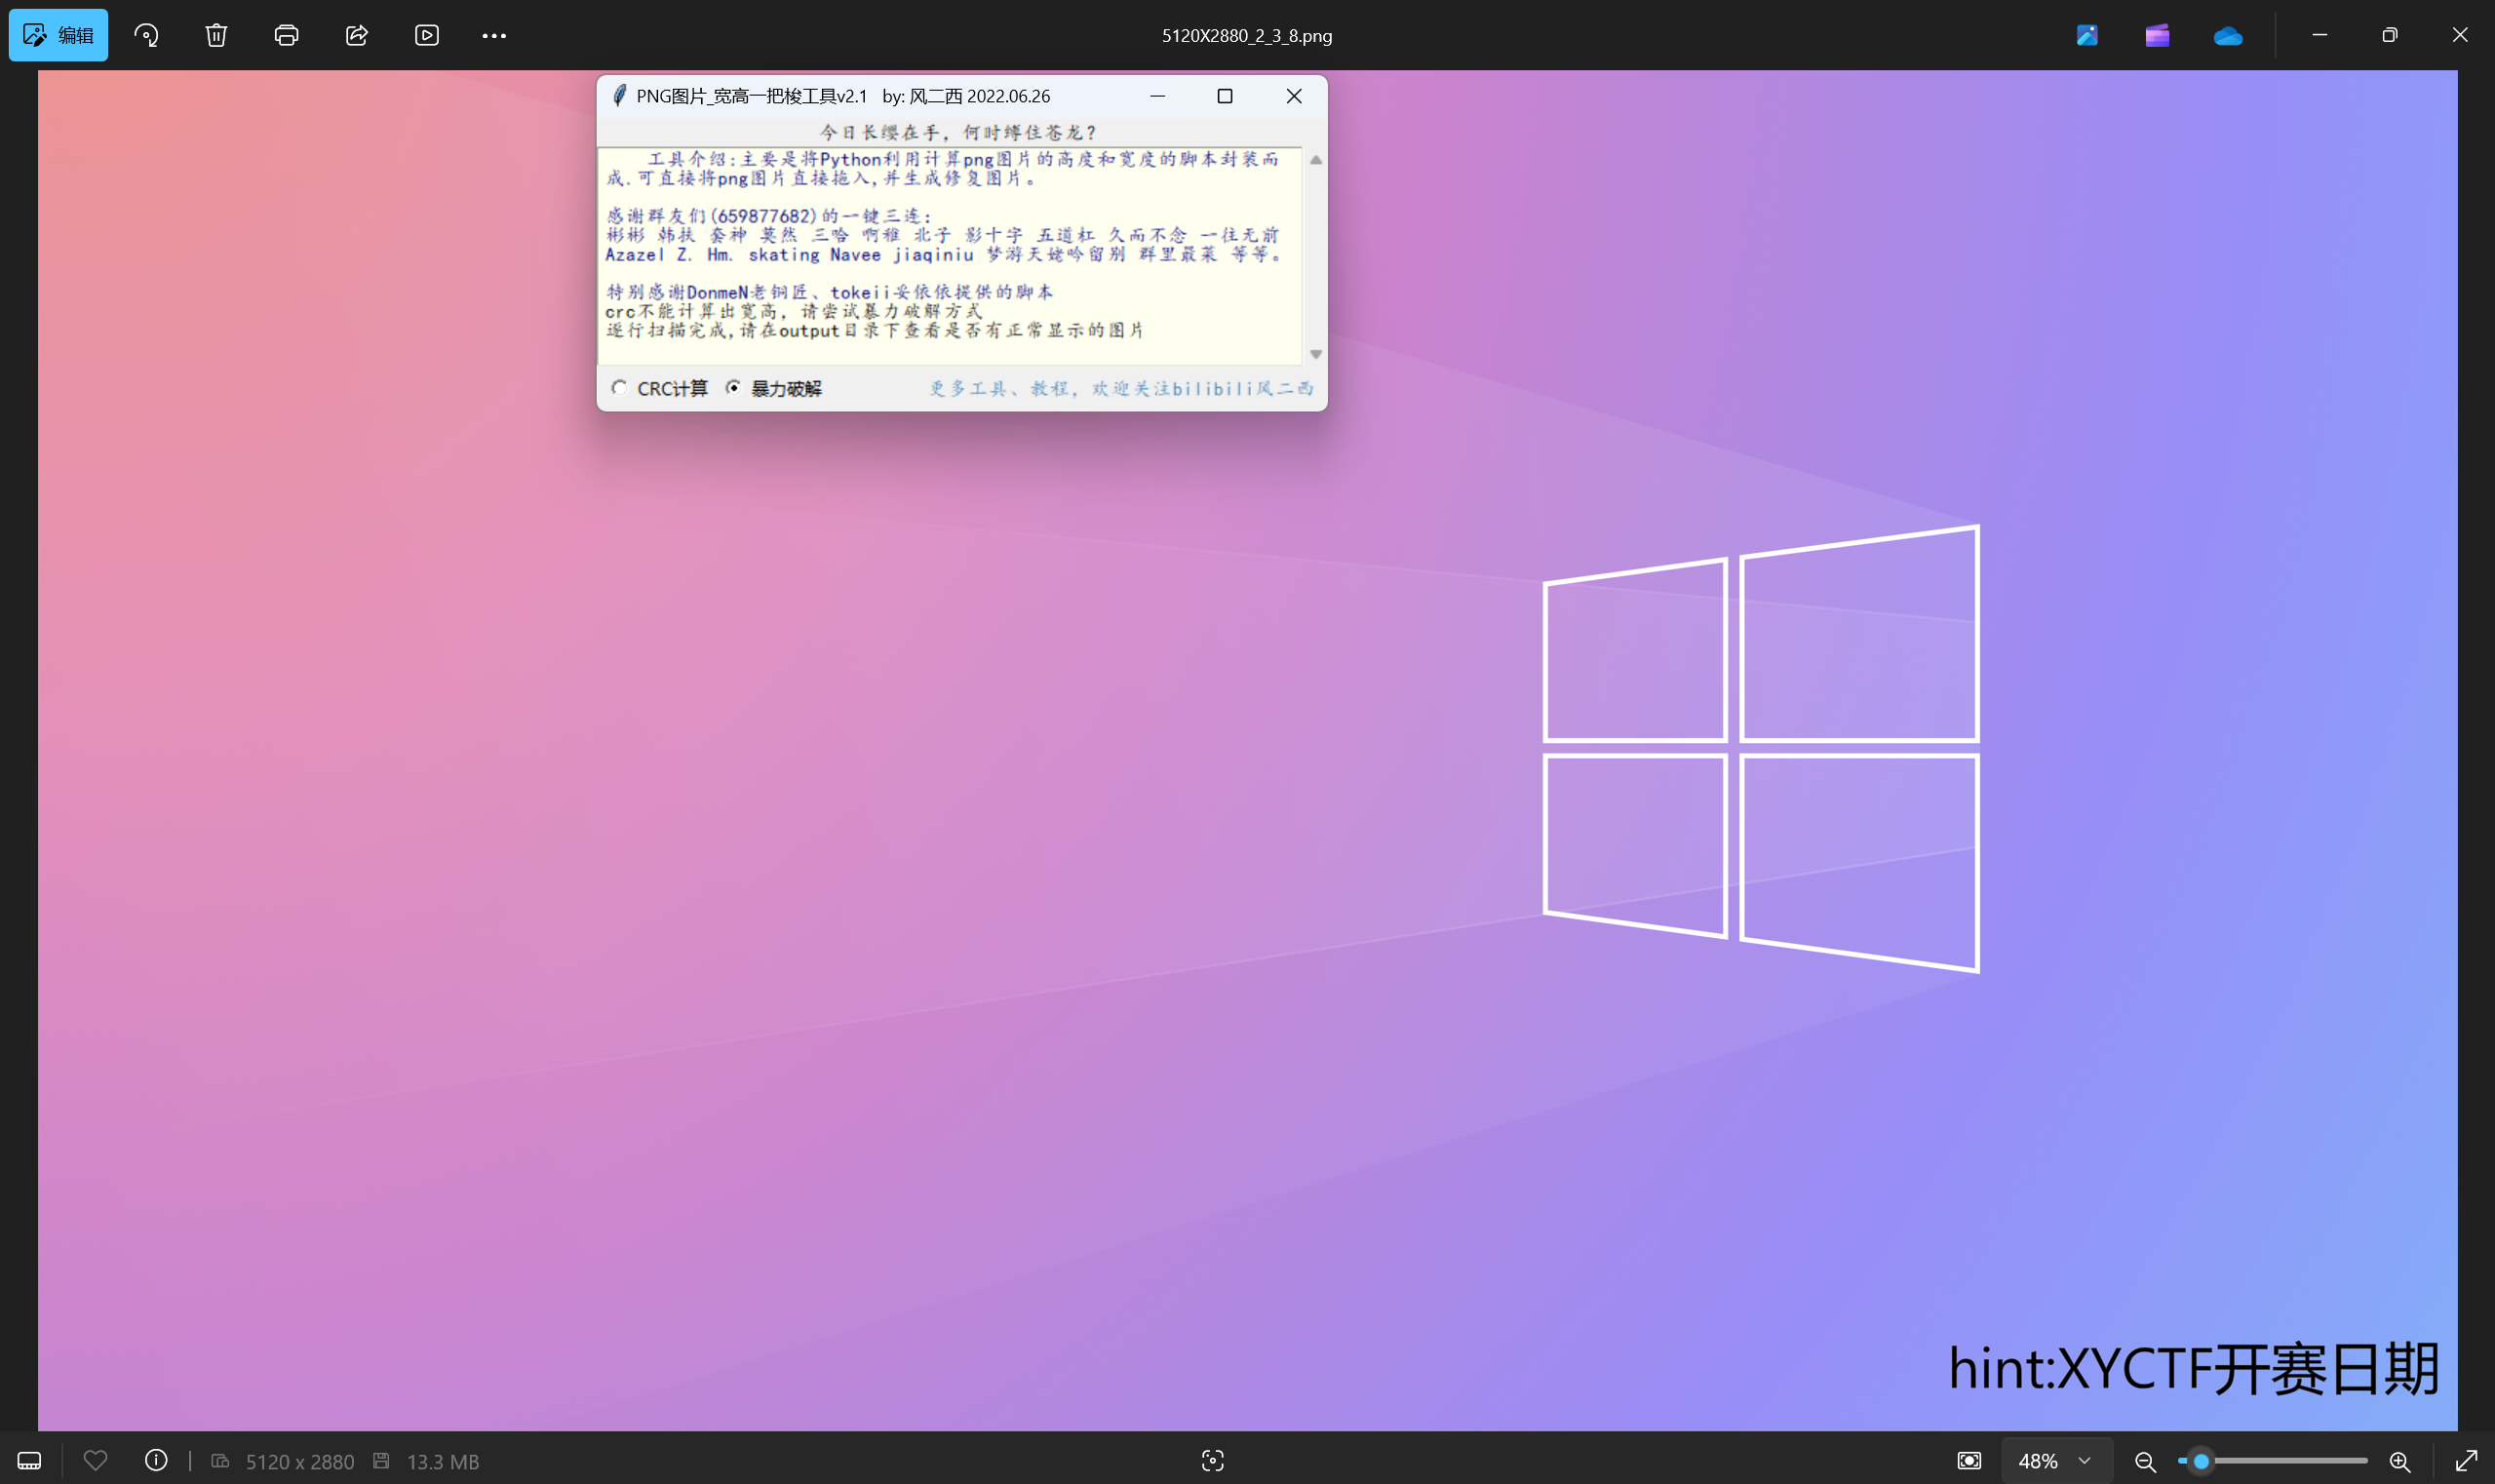
Task: Click the crc不能计算出宽高 message line
Action: pyautogui.click(x=794, y=311)
